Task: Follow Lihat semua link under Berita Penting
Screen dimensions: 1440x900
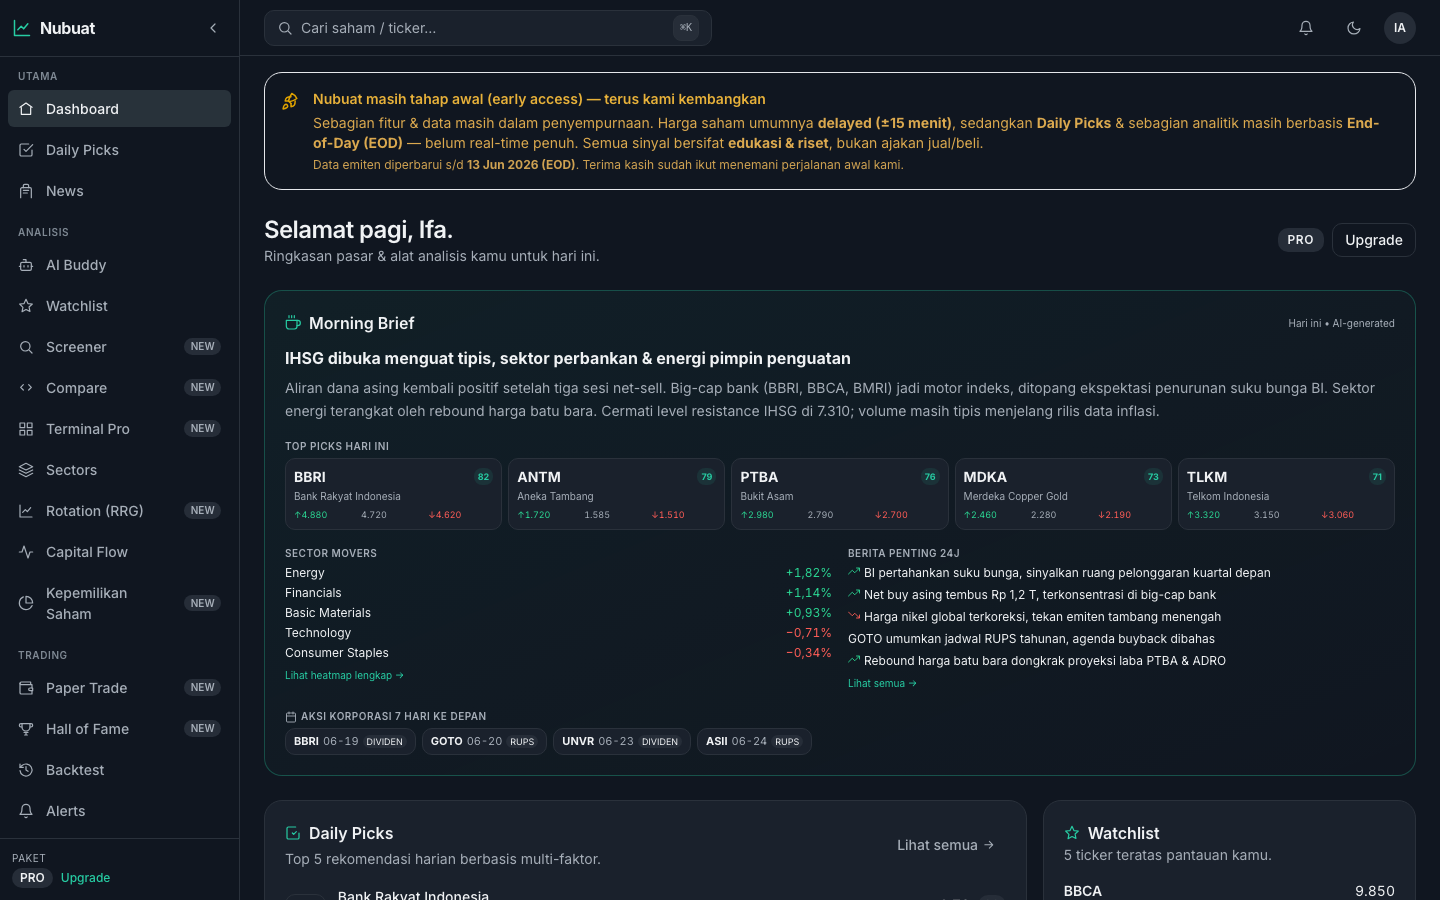Action: point(882,684)
